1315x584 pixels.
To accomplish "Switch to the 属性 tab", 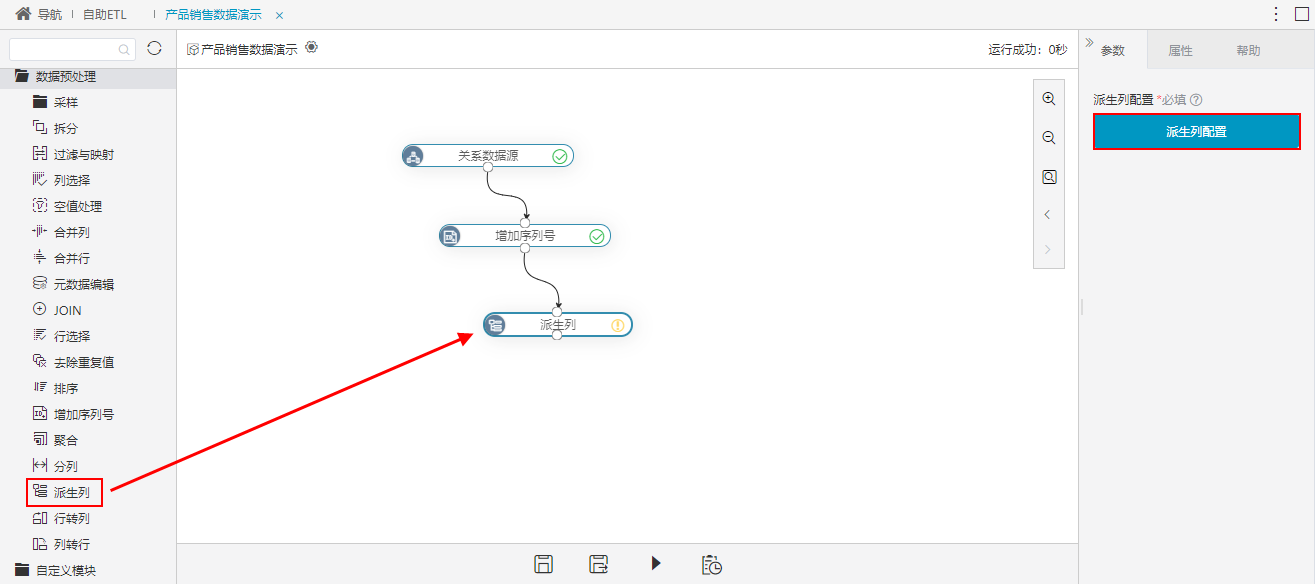I will click(x=1181, y=50).
